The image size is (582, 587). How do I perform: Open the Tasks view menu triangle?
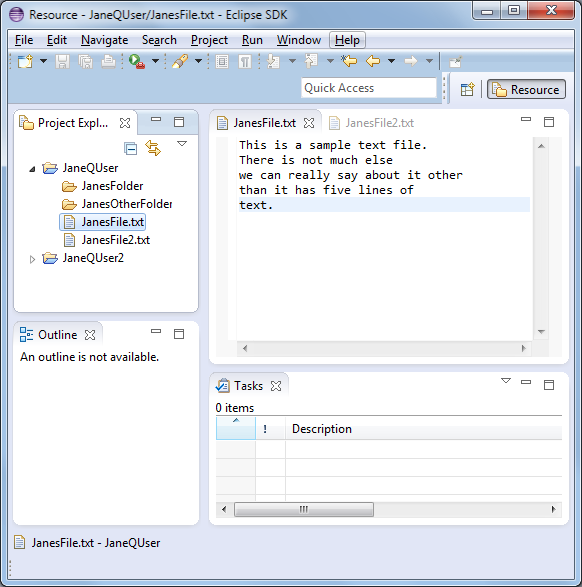506,381
